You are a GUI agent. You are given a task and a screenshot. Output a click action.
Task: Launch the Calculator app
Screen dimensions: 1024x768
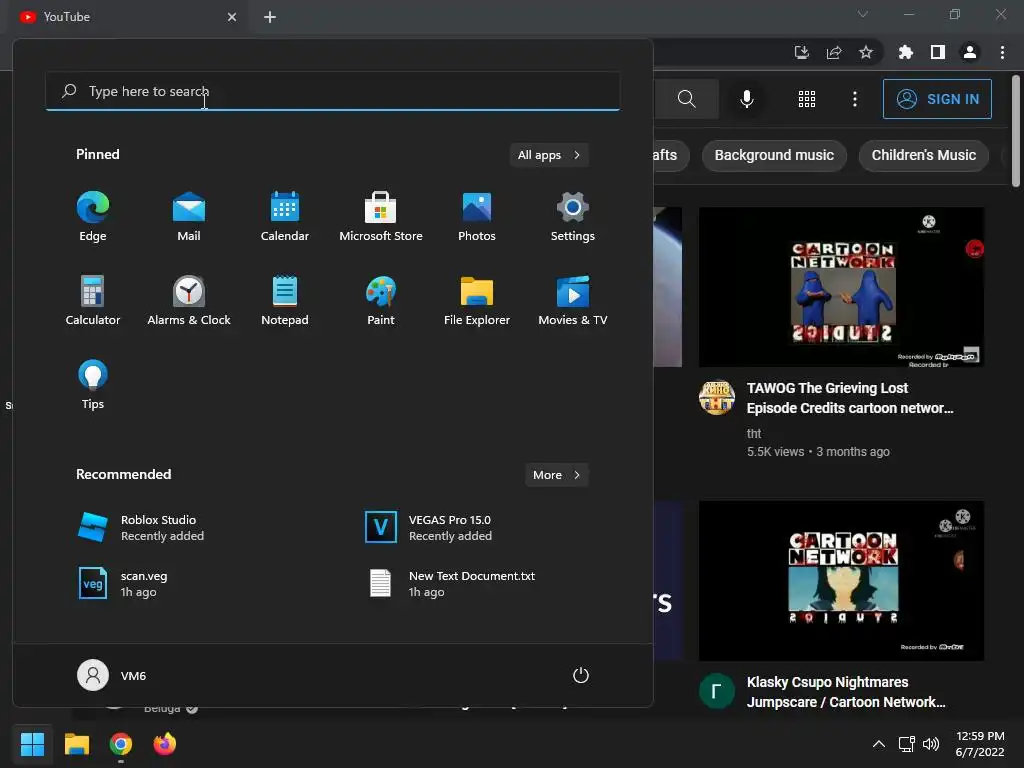pos(93,300)
